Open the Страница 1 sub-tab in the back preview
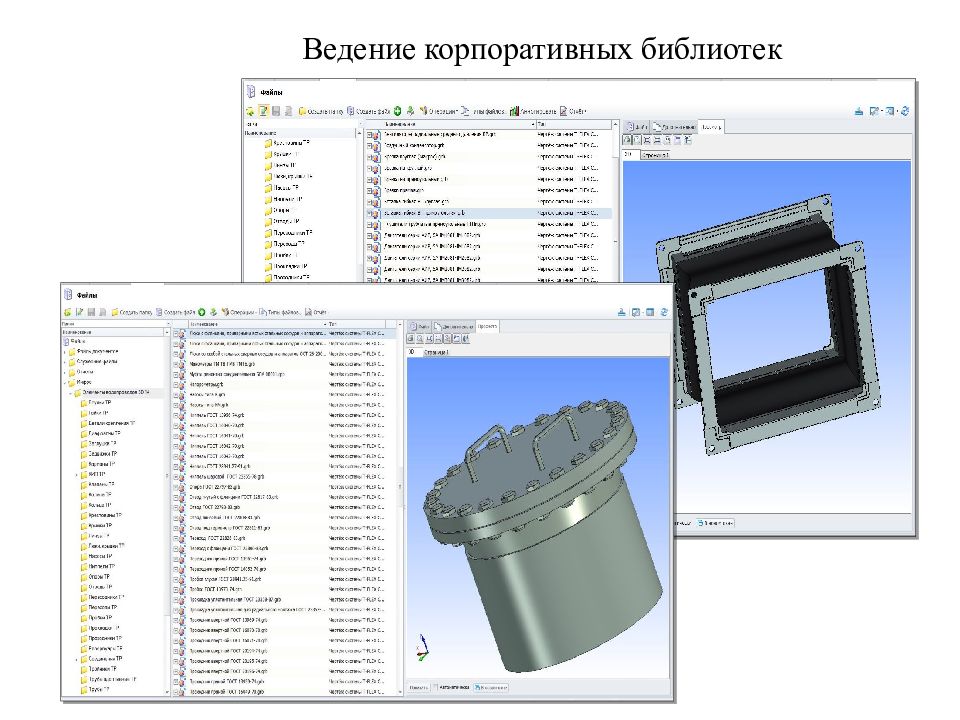960x720 pixels. (655, 155)
